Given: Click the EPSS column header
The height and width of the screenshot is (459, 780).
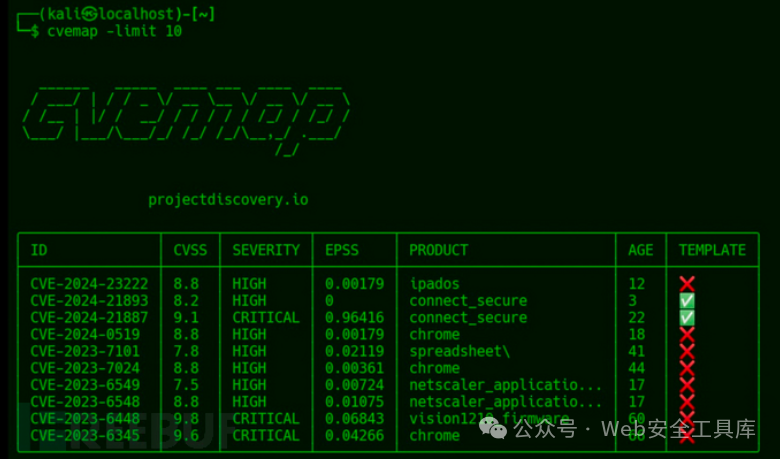Looking at the screenshot, I should click(x=342, y=250).
